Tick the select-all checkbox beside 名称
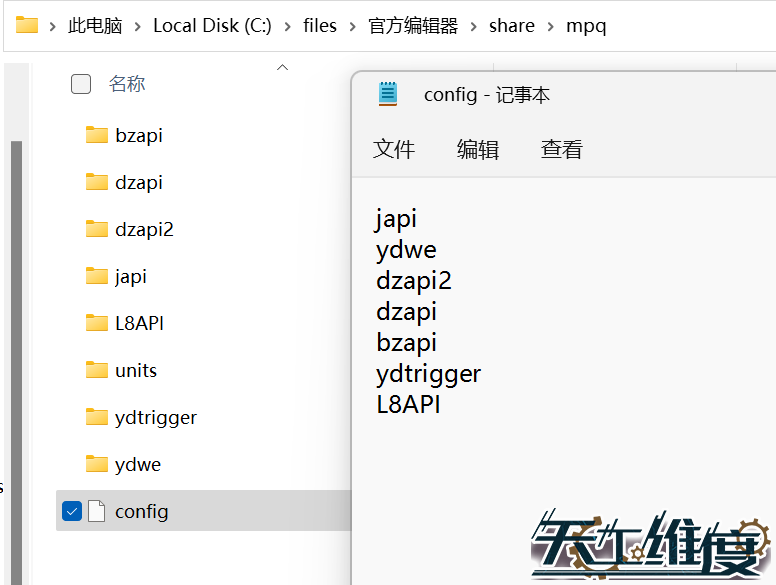The image size is (776, 585). (81, 84)
